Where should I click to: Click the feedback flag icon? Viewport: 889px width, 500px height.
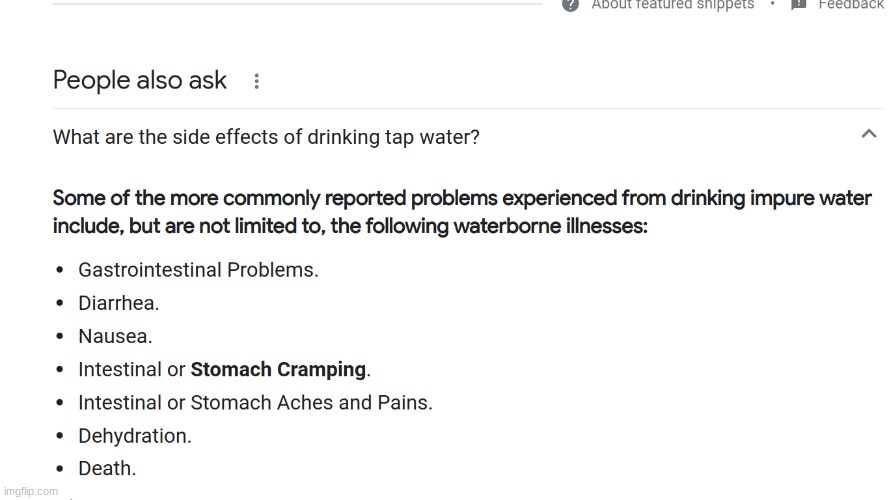click(x=798, y=5)
